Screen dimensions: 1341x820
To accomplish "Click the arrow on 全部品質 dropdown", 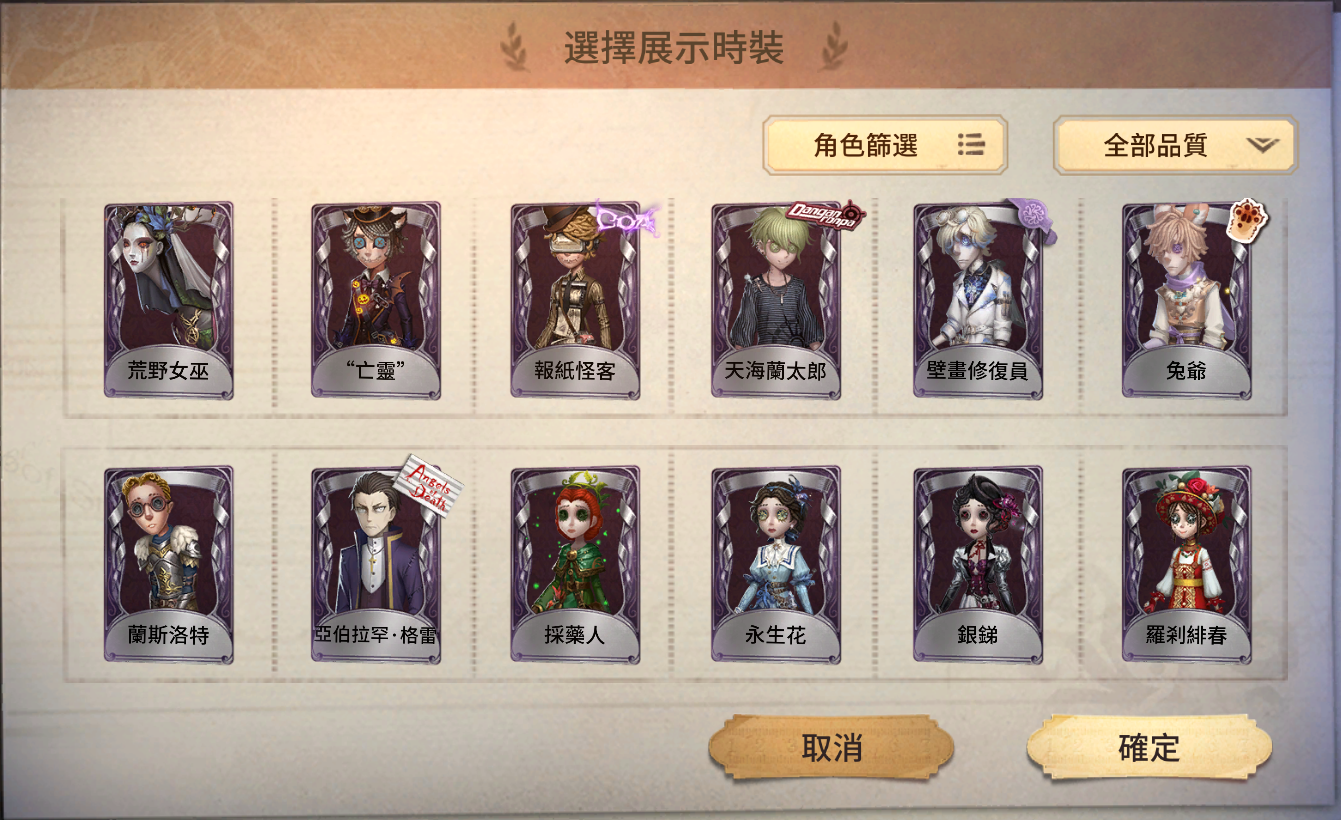I will pos(1263,146).
